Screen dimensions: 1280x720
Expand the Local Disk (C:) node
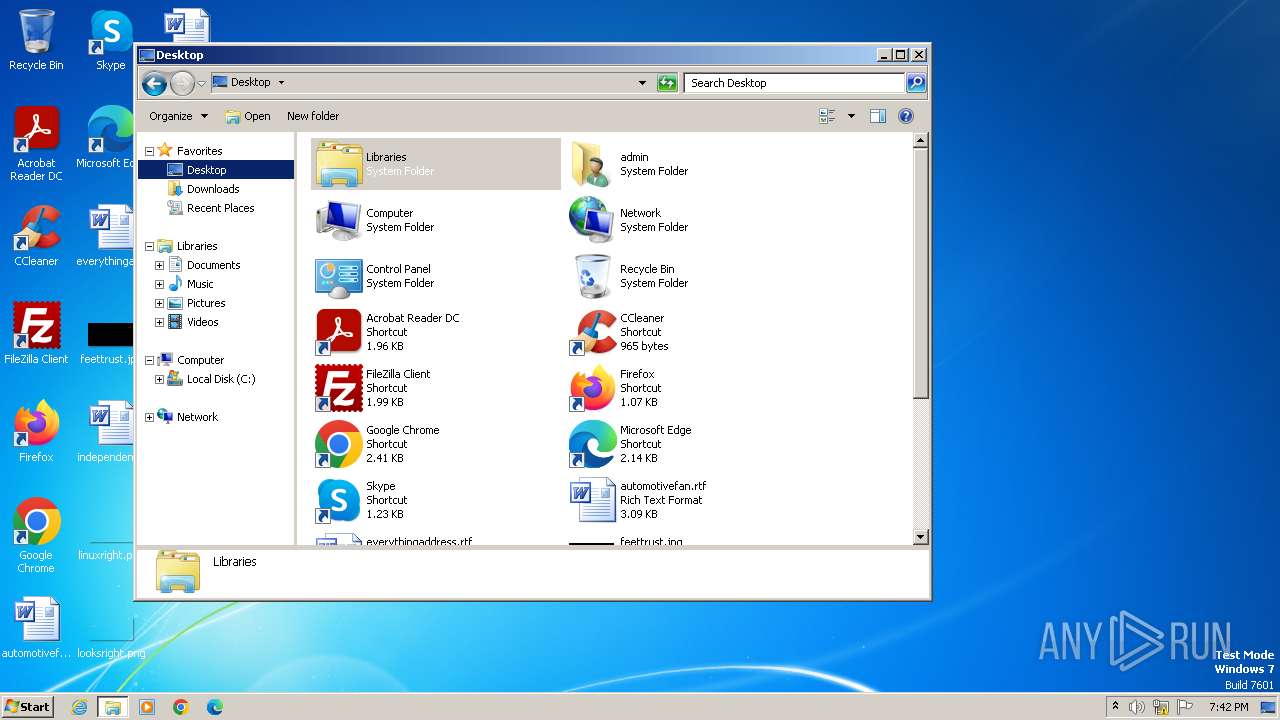159,379
